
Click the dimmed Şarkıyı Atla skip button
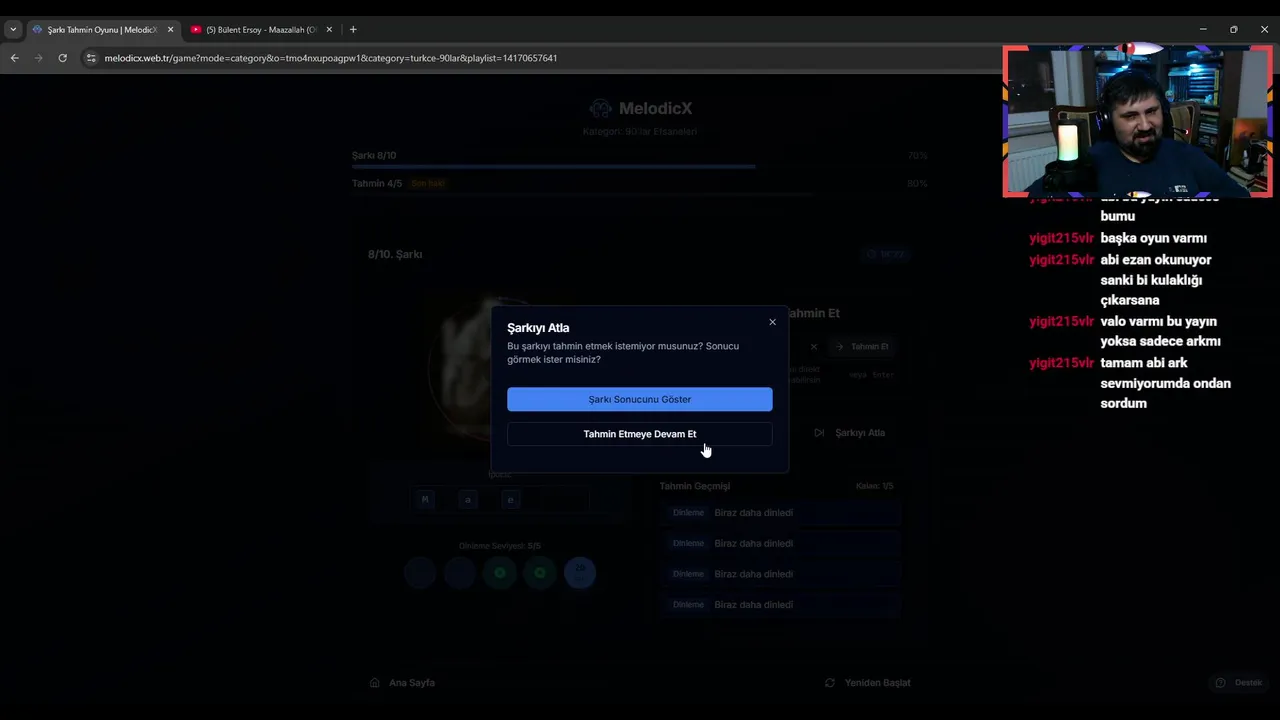click(x=849, y=433)
